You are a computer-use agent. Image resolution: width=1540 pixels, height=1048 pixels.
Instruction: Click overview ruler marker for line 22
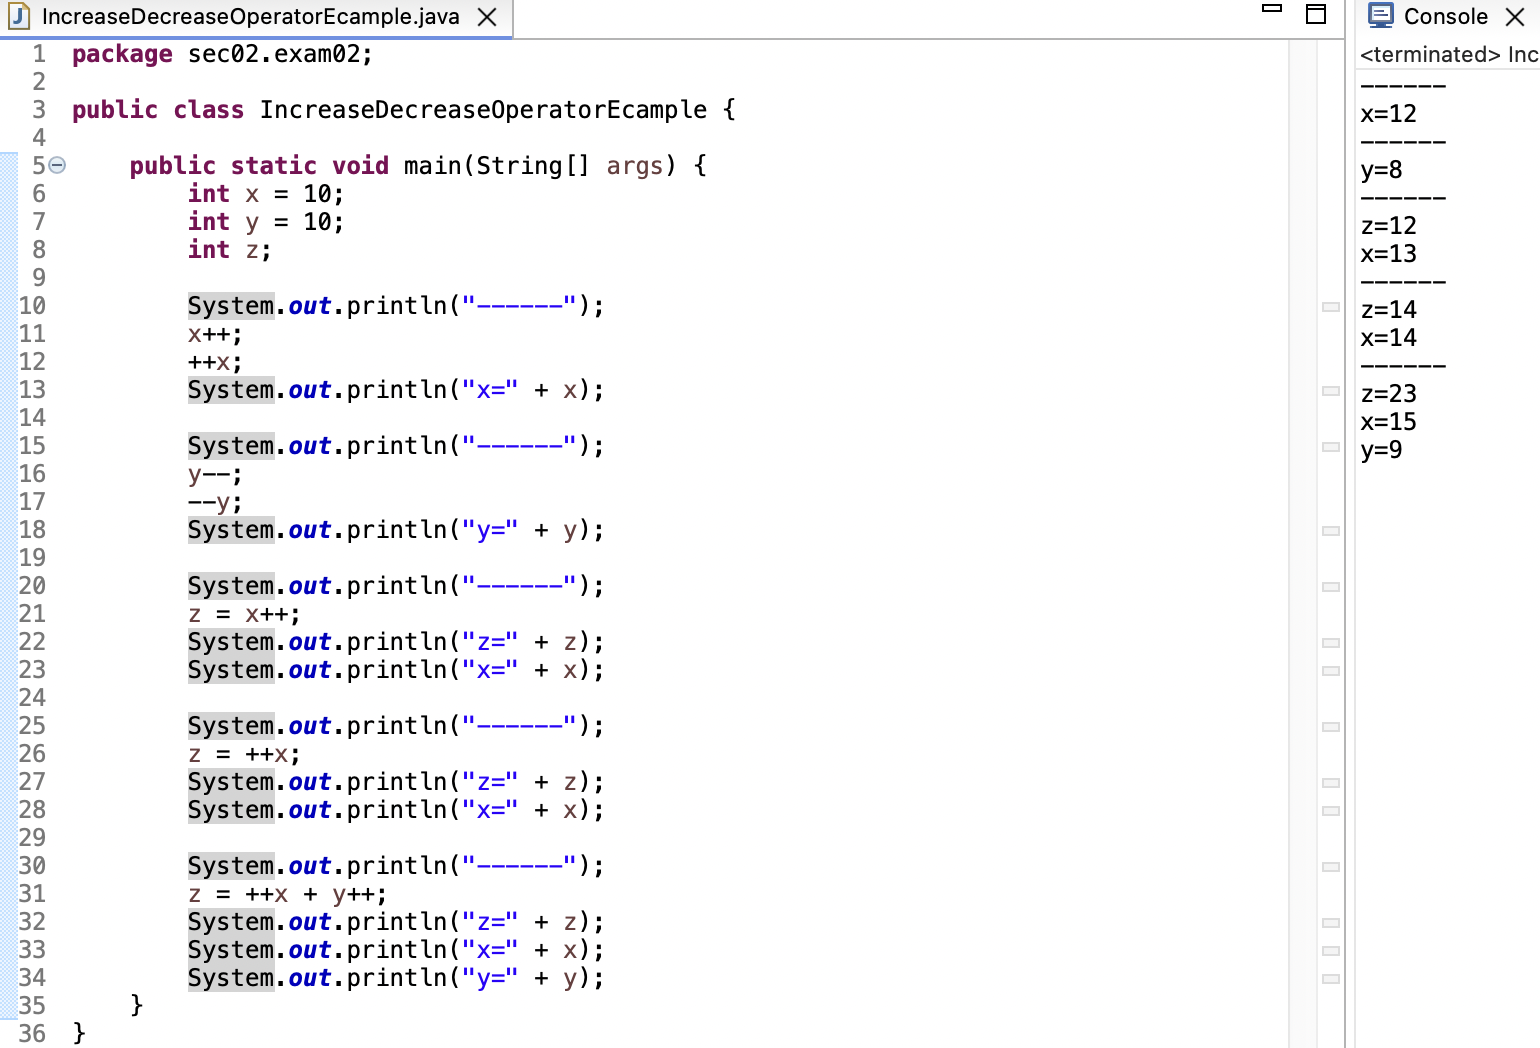click(1331, 643)
